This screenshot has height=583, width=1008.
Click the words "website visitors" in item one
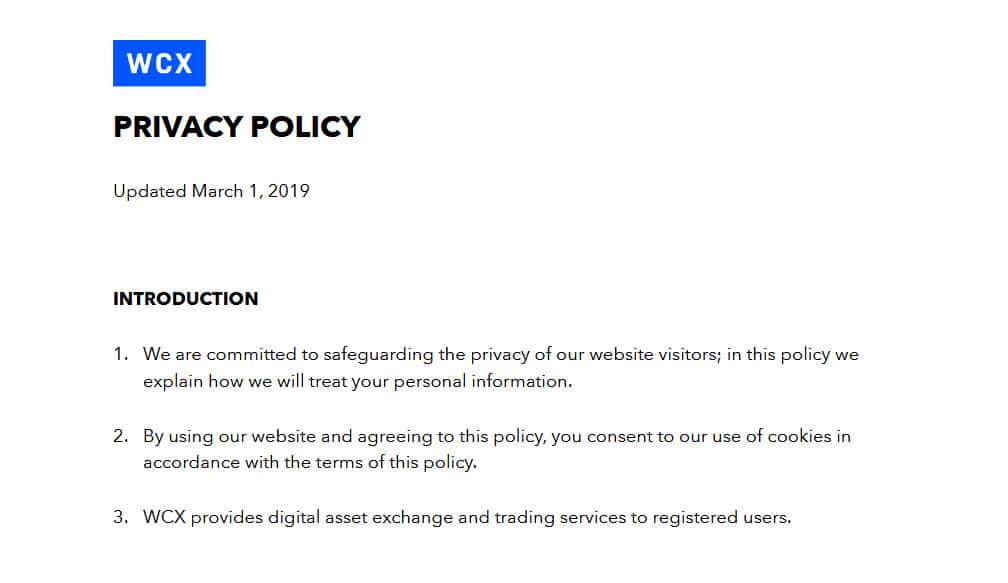click(650, 354)
